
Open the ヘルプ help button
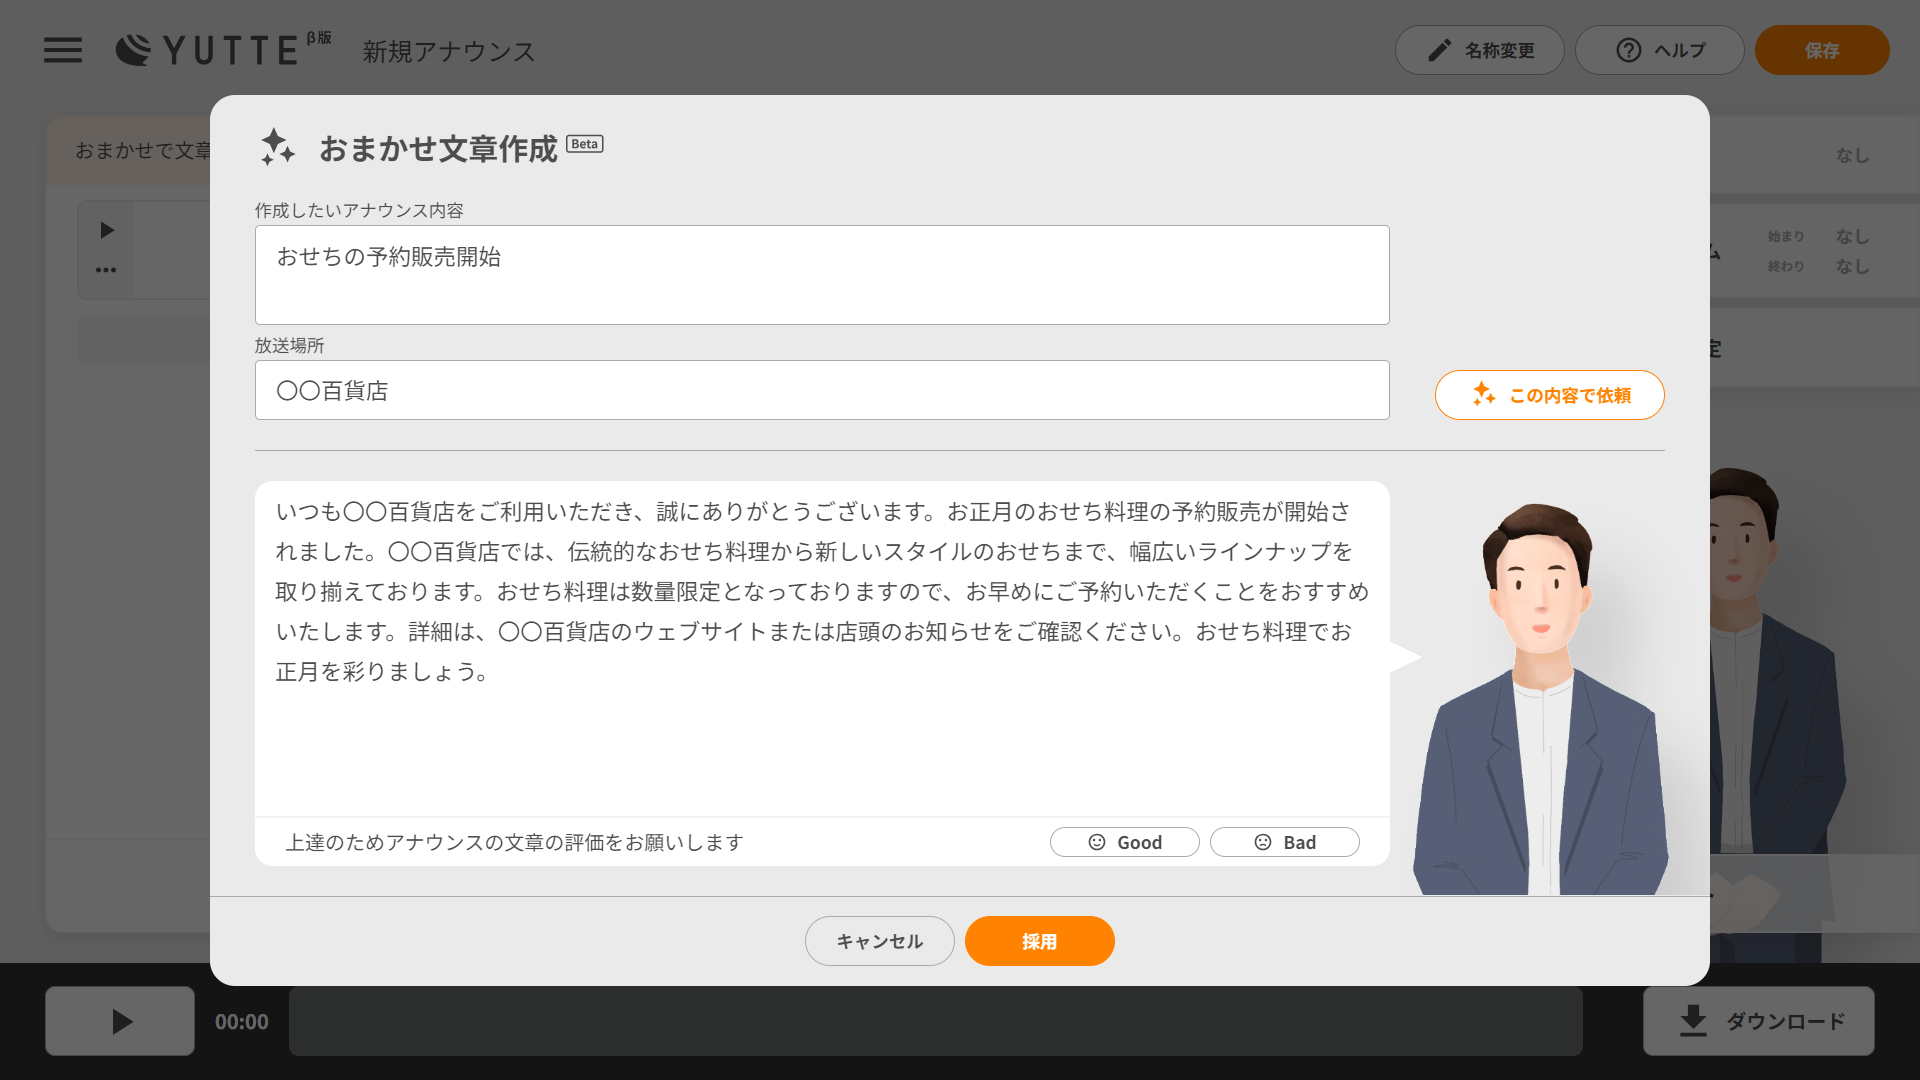click(1659, 50)
